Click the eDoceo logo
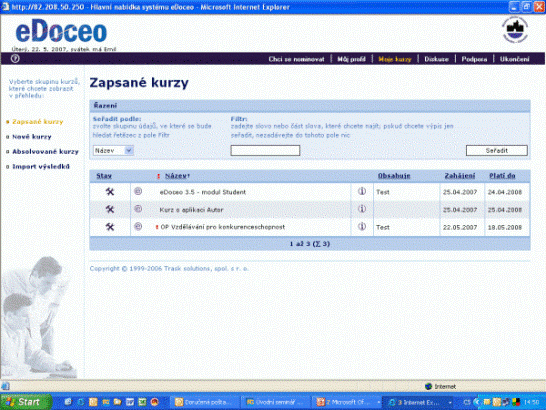546x410 pixels. [61, 32]
